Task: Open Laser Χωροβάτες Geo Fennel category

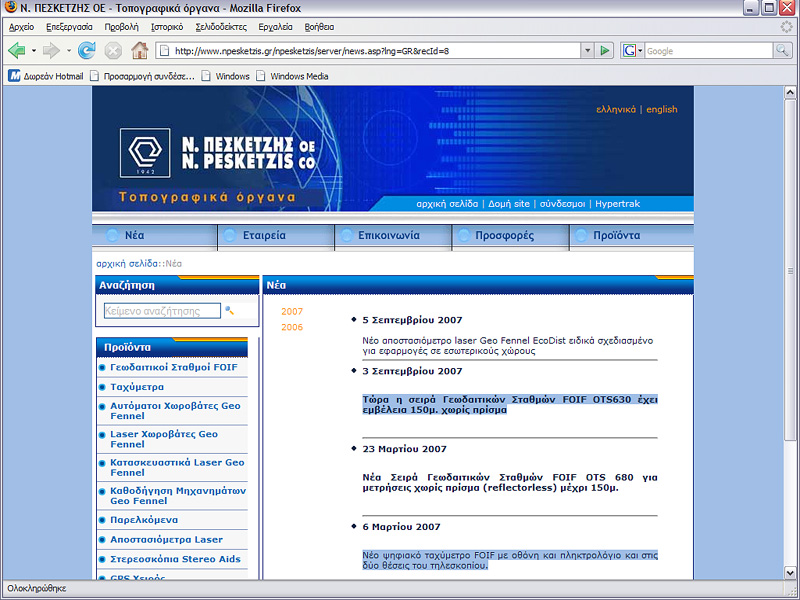Action: point(164,439)
